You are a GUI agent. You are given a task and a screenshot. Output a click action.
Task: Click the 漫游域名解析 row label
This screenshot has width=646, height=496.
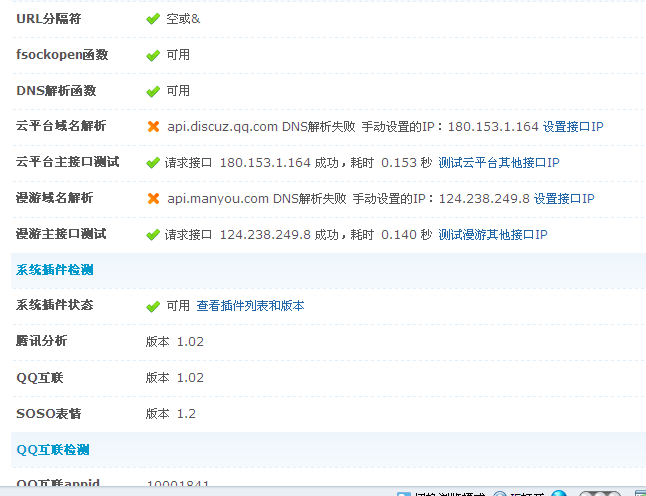pos(54,198)
